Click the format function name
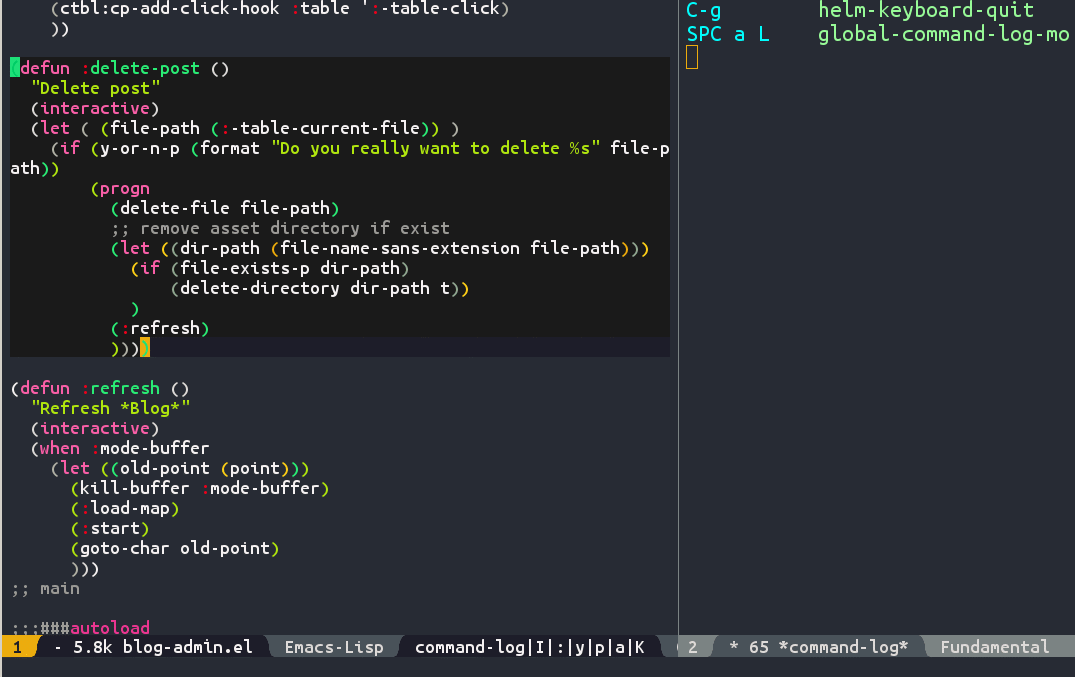This screenshot has width=1075, height=677. pos(230,148)
